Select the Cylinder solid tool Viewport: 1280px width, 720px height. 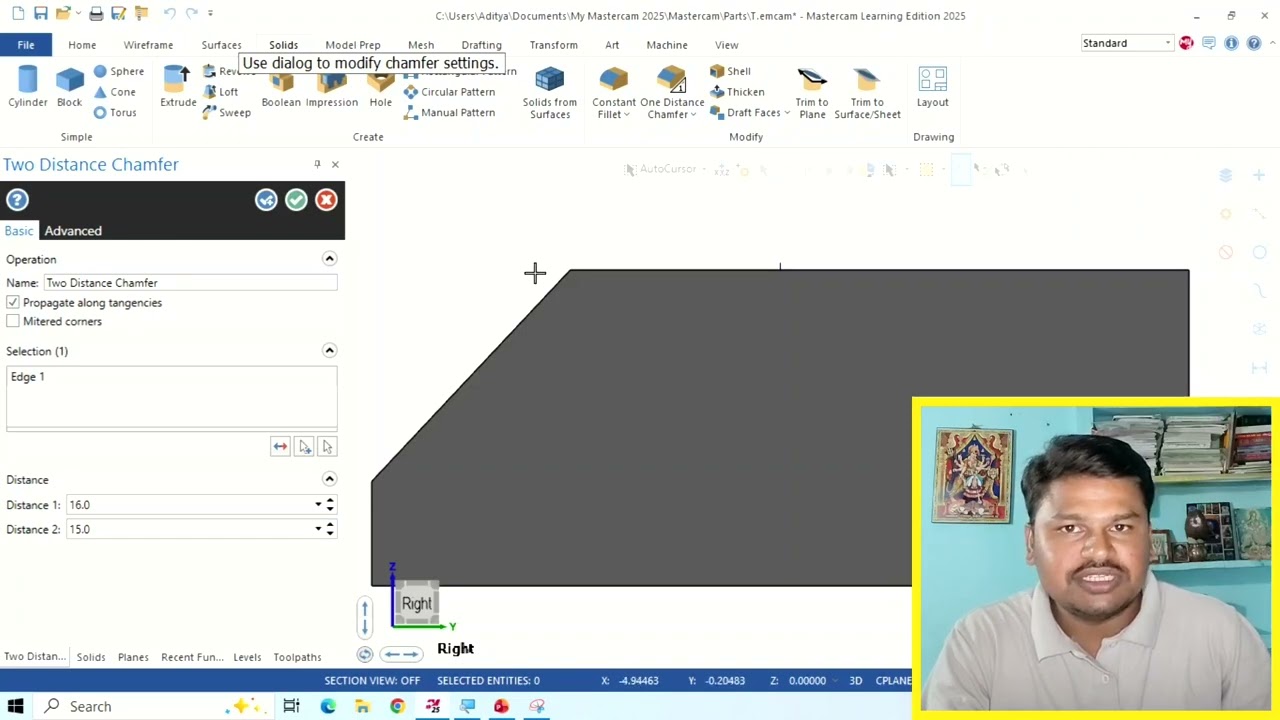tap(28, 87)
